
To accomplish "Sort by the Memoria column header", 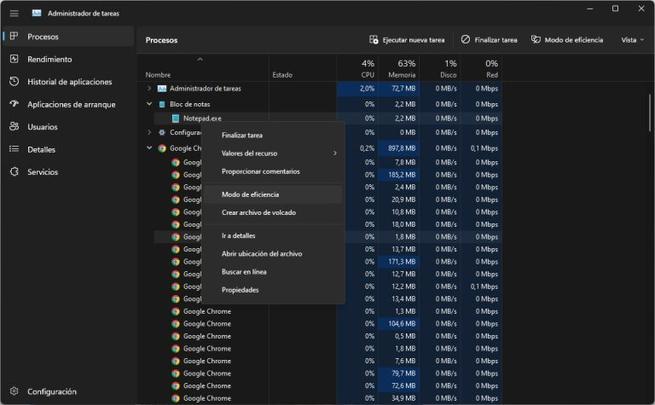I will point(399,68).
